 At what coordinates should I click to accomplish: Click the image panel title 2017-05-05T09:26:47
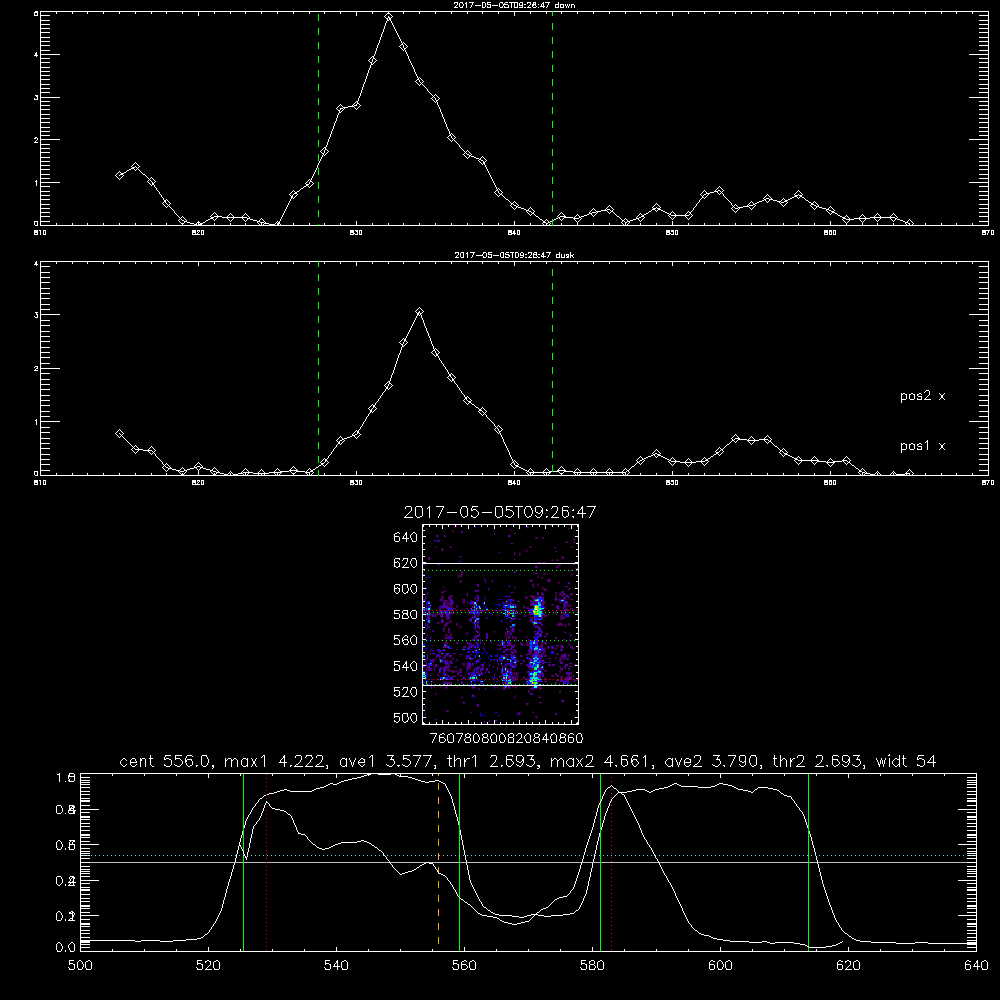(x=500, y=512)
